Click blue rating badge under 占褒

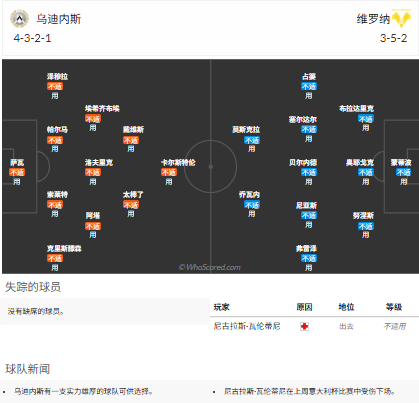tap(309, 86)
